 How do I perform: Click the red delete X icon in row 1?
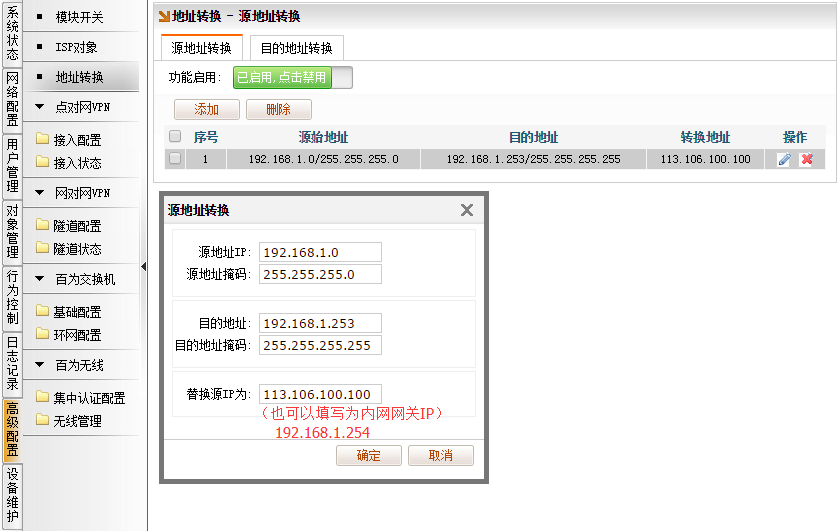tap(806, 159)
